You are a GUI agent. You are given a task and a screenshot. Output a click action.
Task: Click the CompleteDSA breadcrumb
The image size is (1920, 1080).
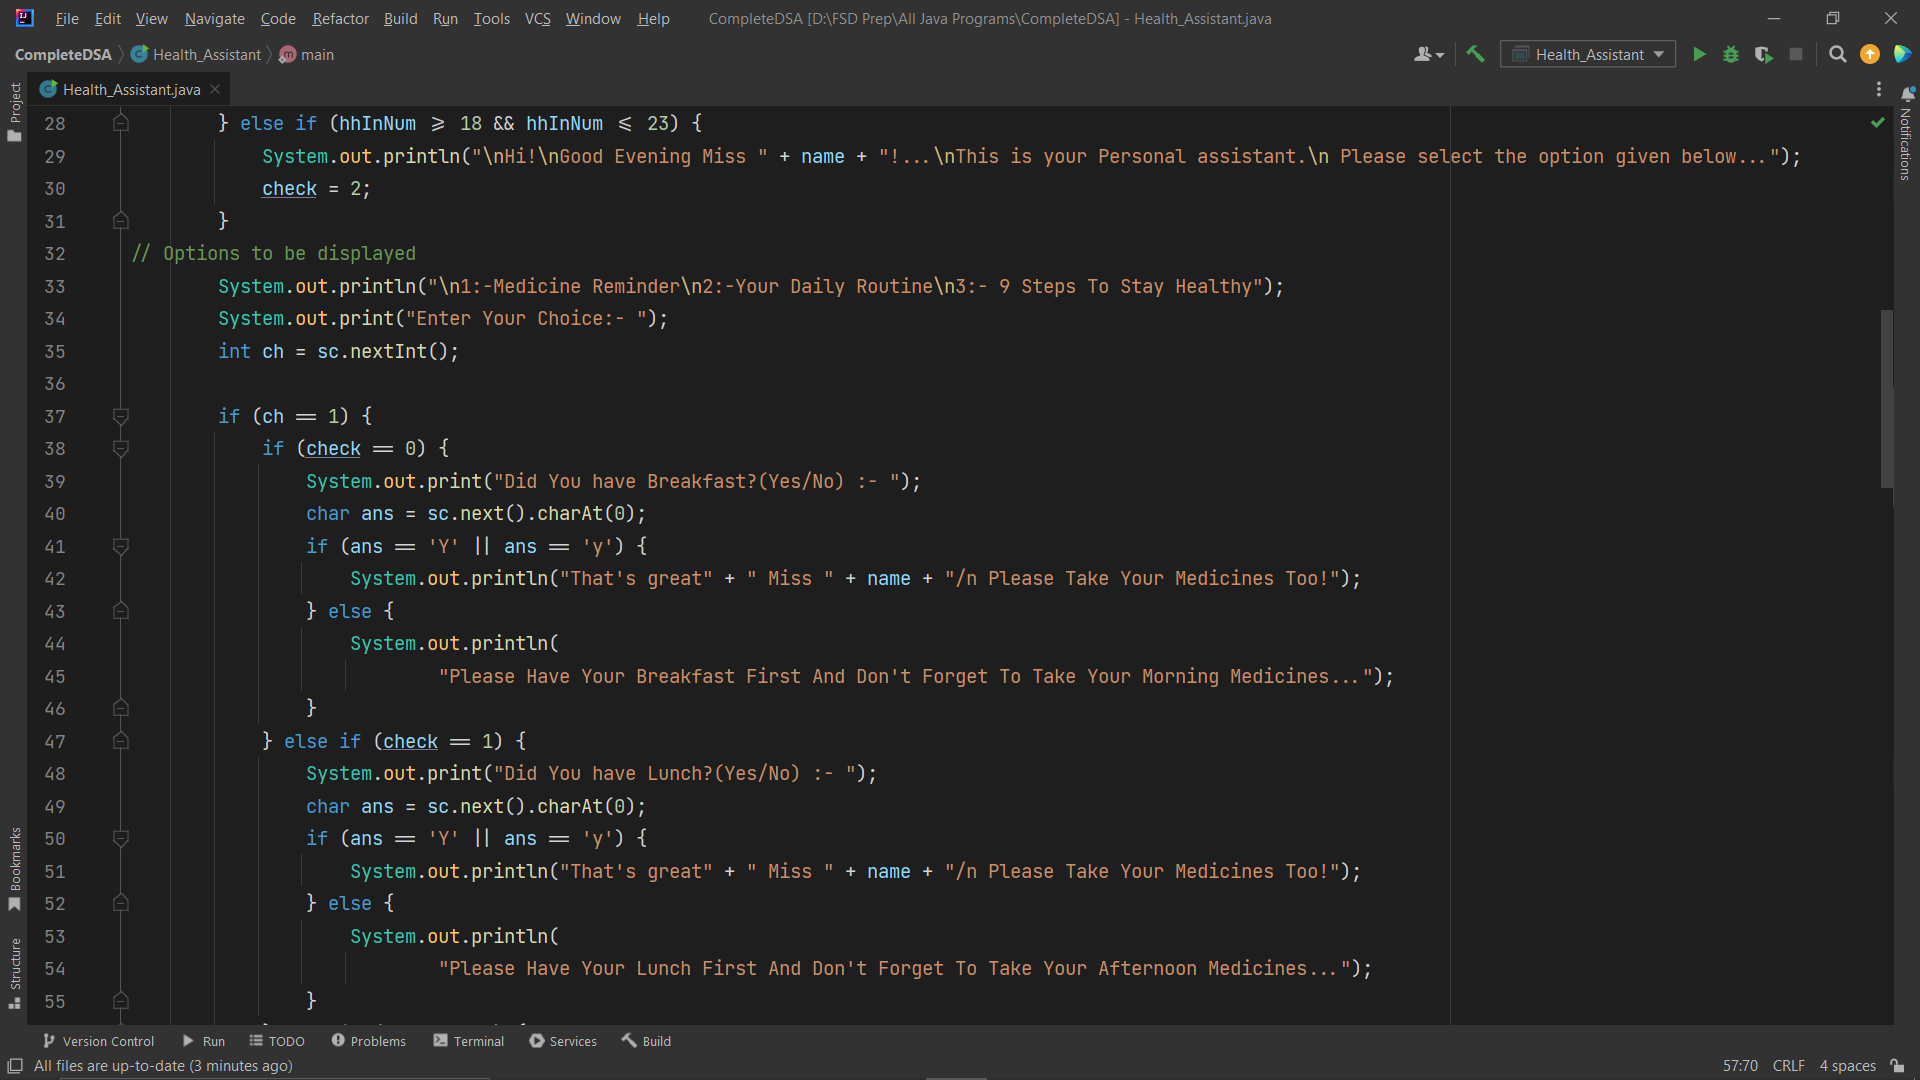coord(63,55)
